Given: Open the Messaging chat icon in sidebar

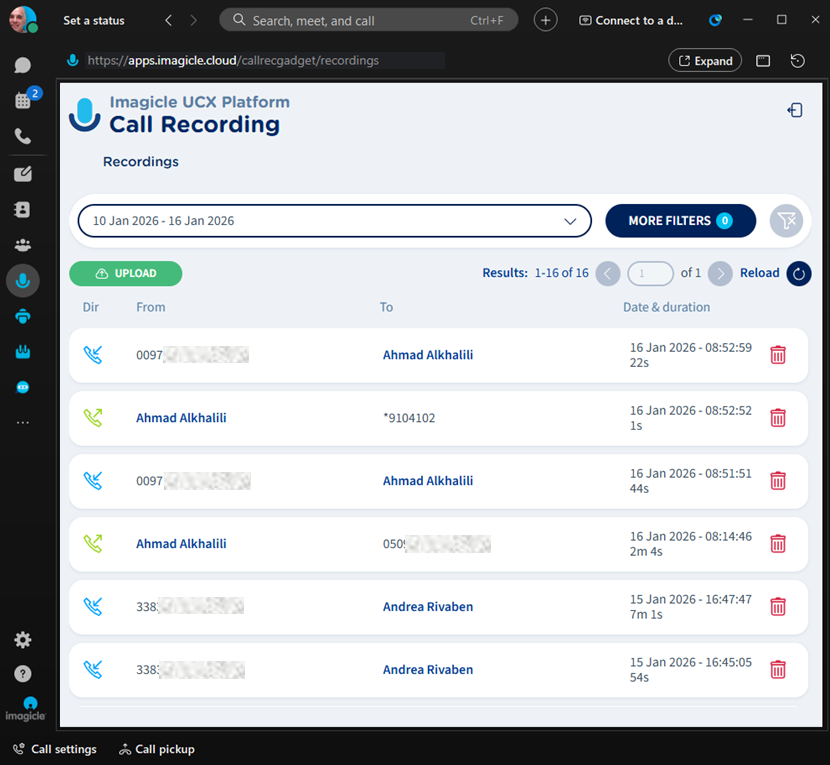Looking at the screenshot, I should tap(22, 66).
